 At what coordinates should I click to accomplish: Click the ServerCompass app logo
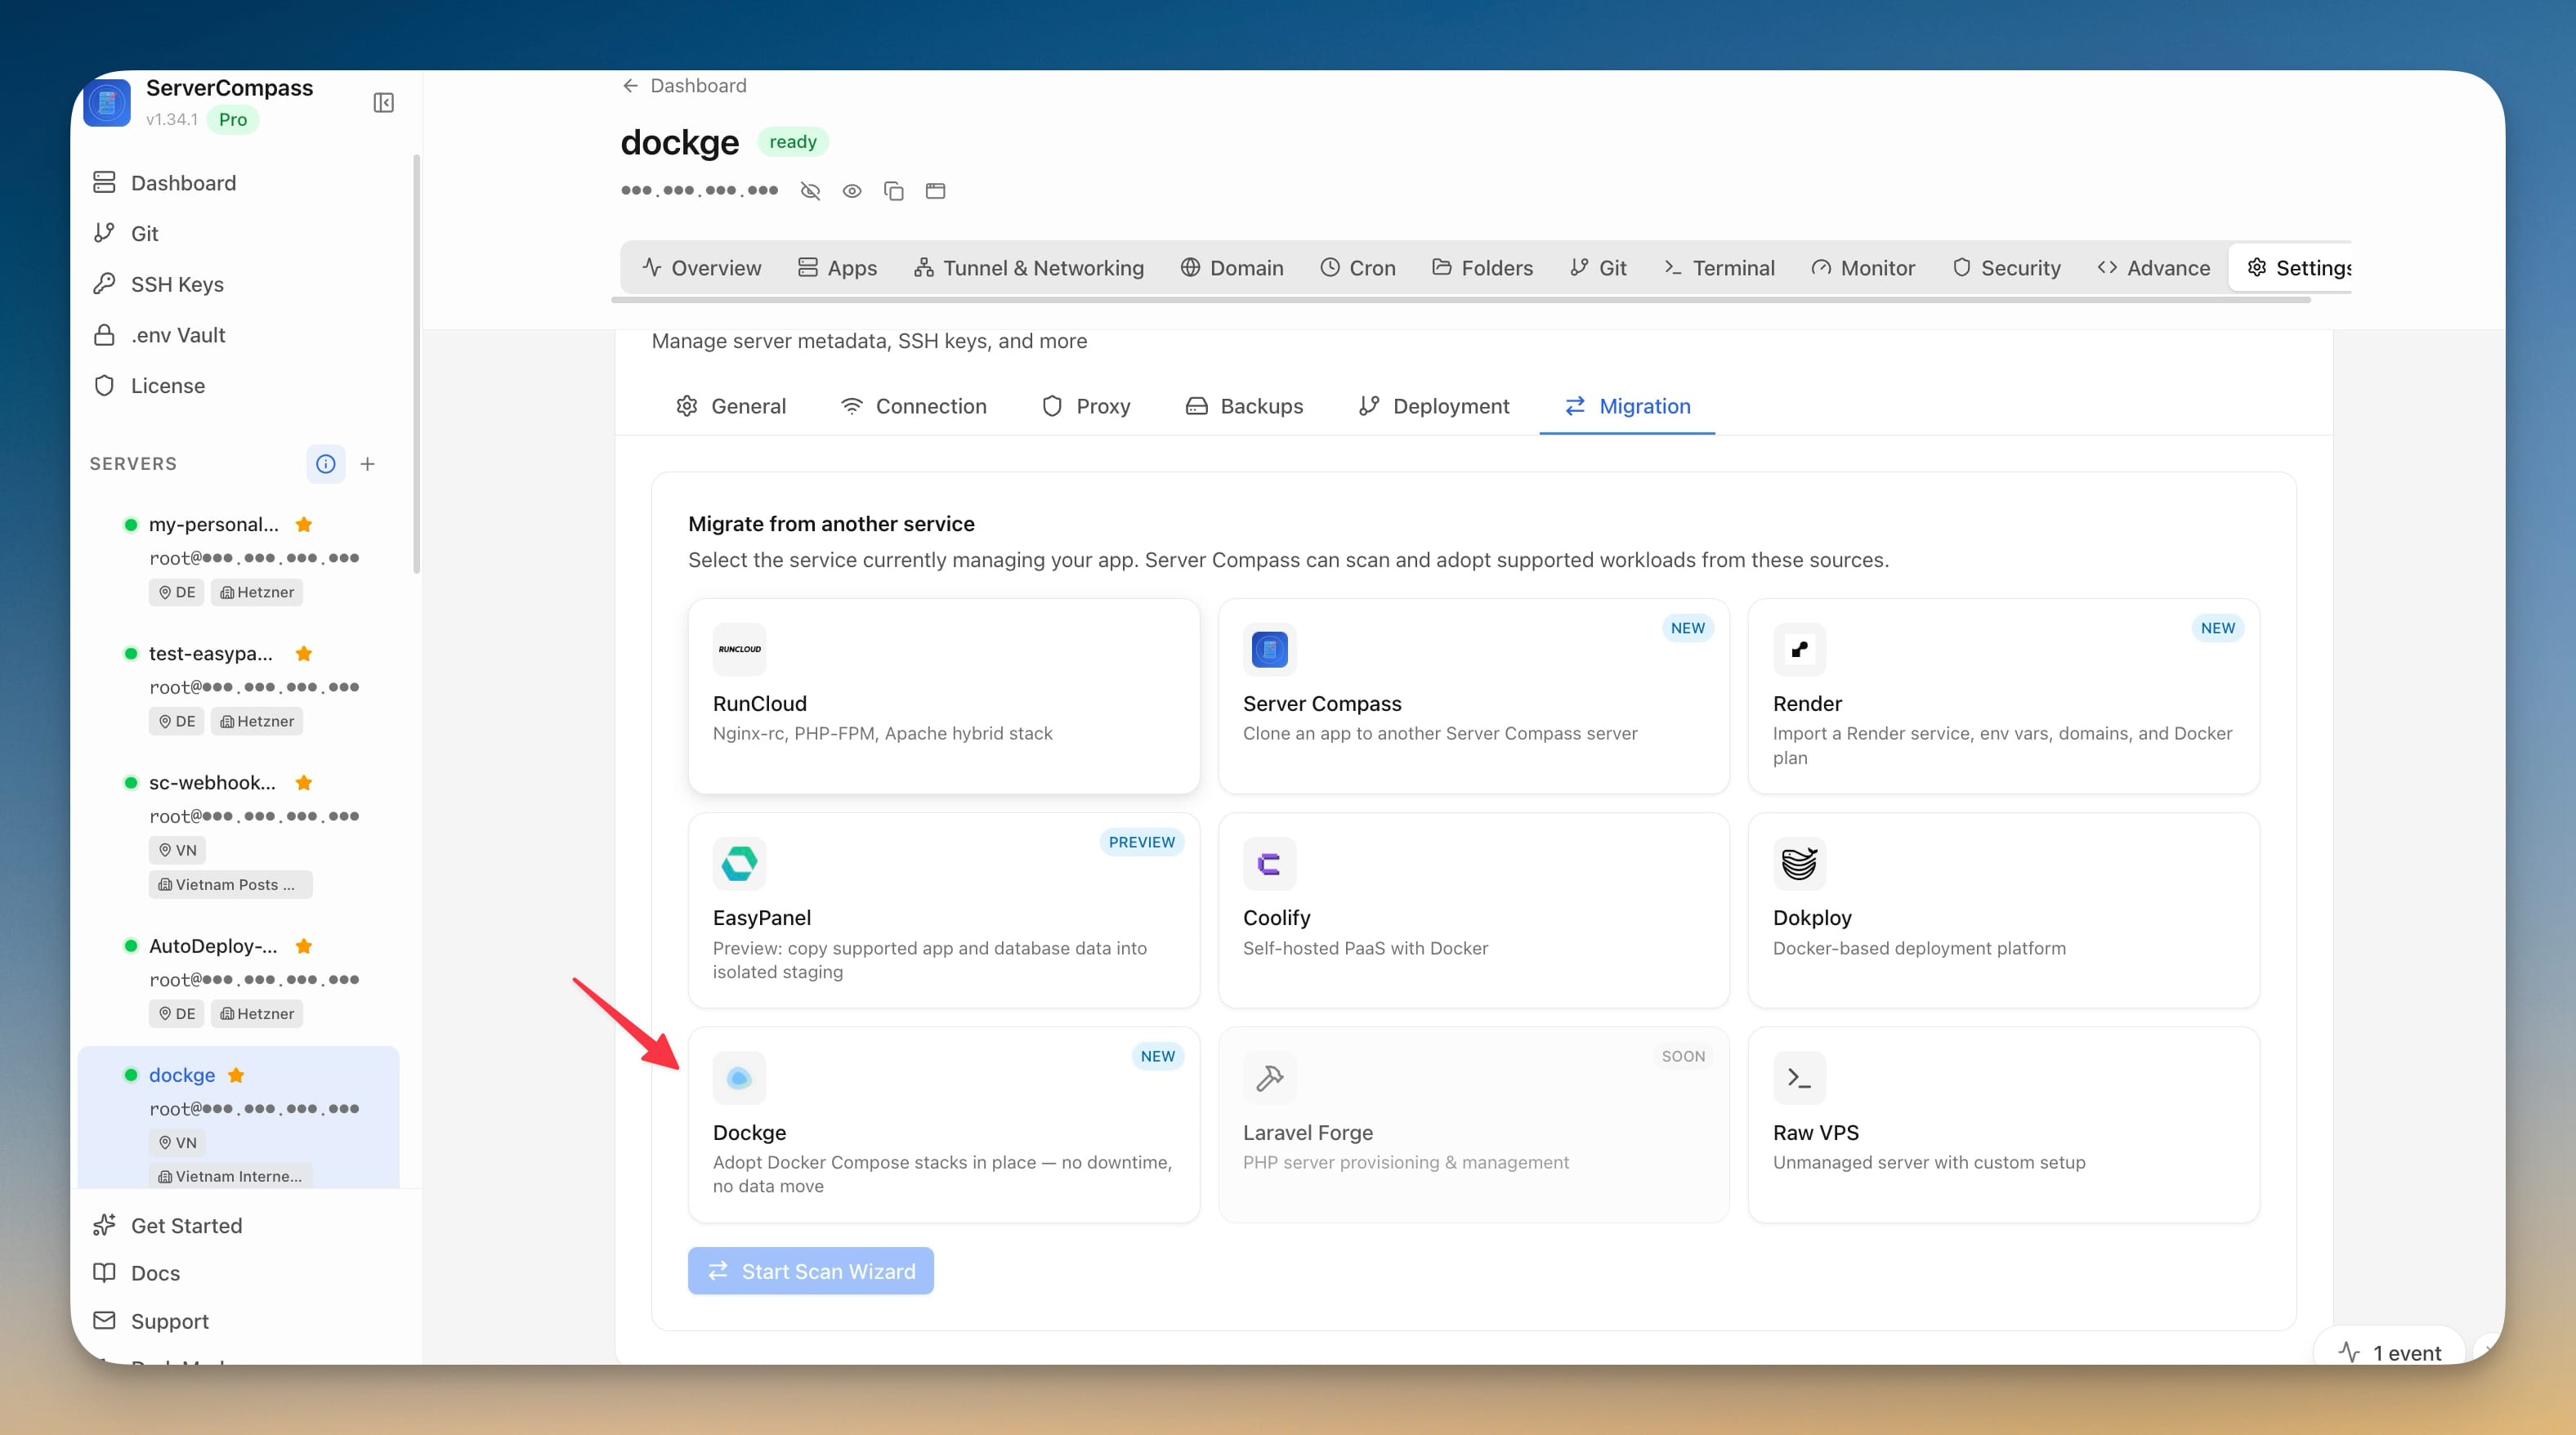(x=107, y=103)
